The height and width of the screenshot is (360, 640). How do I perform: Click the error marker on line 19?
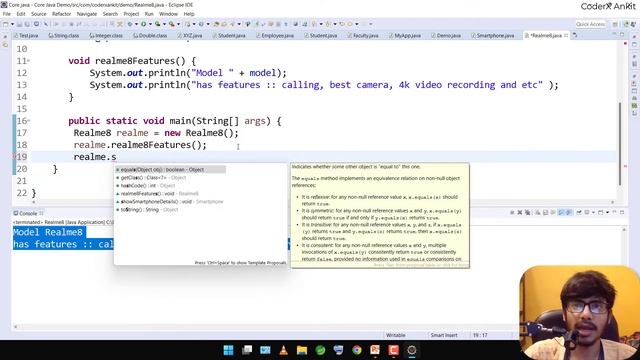click(14, 157)
